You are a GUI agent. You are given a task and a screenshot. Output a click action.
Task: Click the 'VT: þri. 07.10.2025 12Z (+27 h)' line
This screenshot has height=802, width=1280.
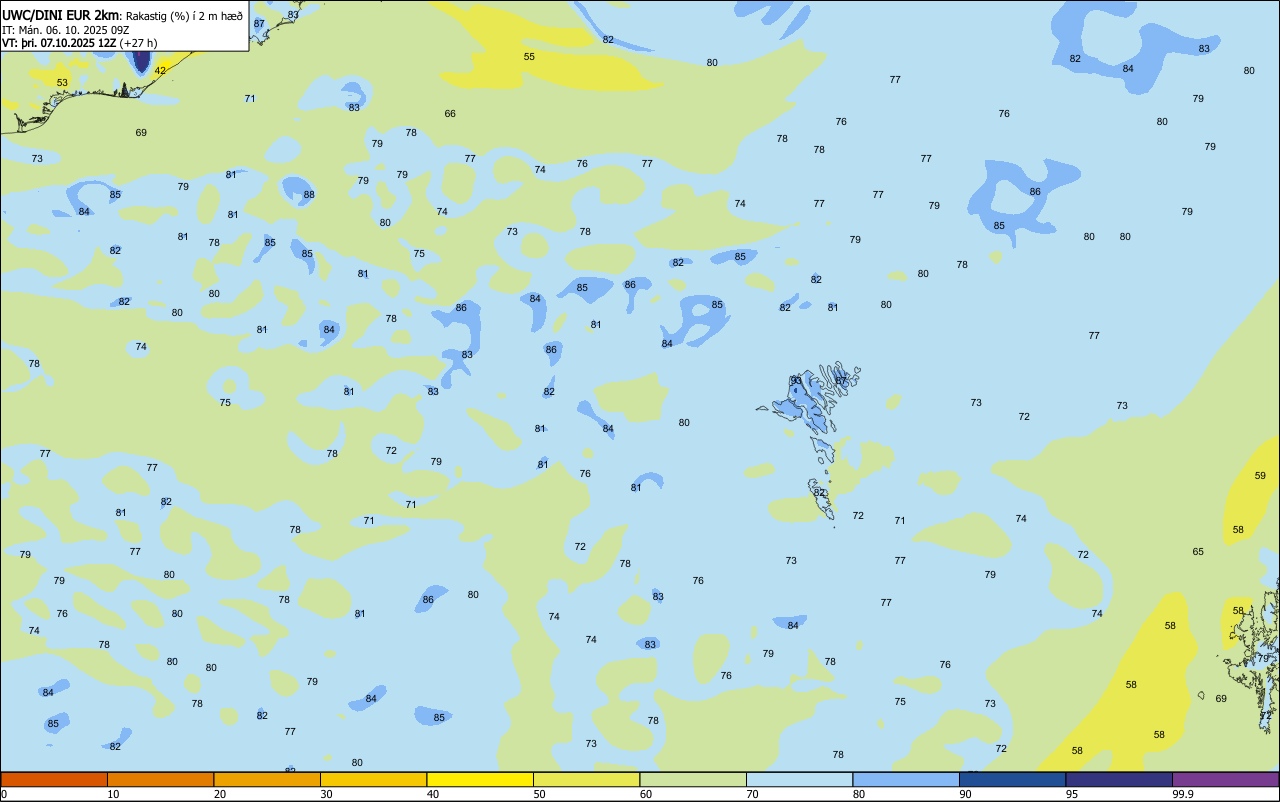pyautogui.click(x=79, y=43)
